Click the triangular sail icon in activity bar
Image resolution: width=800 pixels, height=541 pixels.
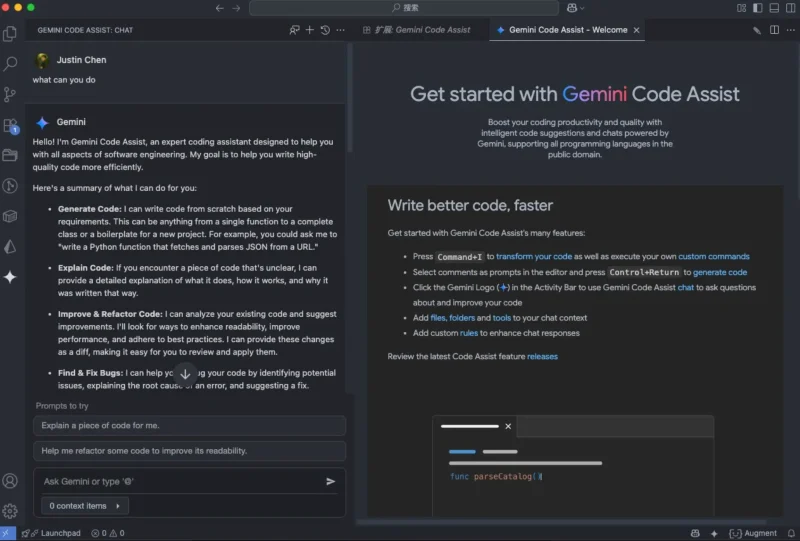pyautogui.click(x=10, y=247)
